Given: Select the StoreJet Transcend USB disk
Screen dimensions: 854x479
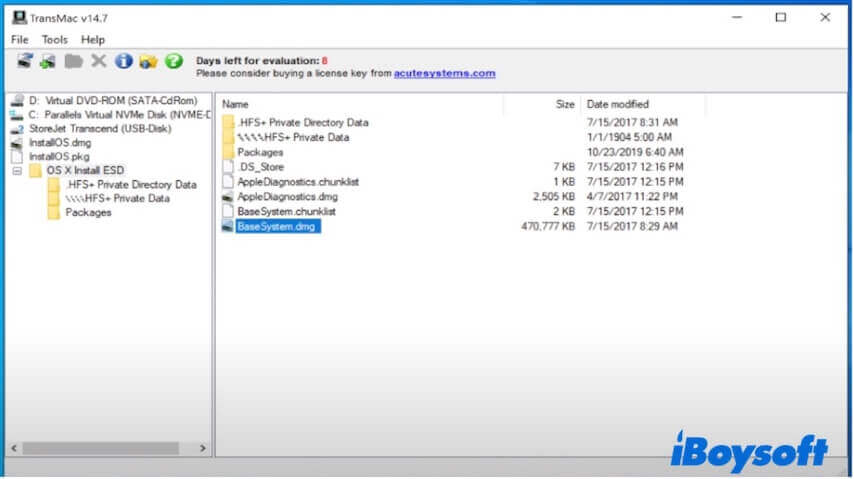Looking at the screenshot, I should coord(100,128).
